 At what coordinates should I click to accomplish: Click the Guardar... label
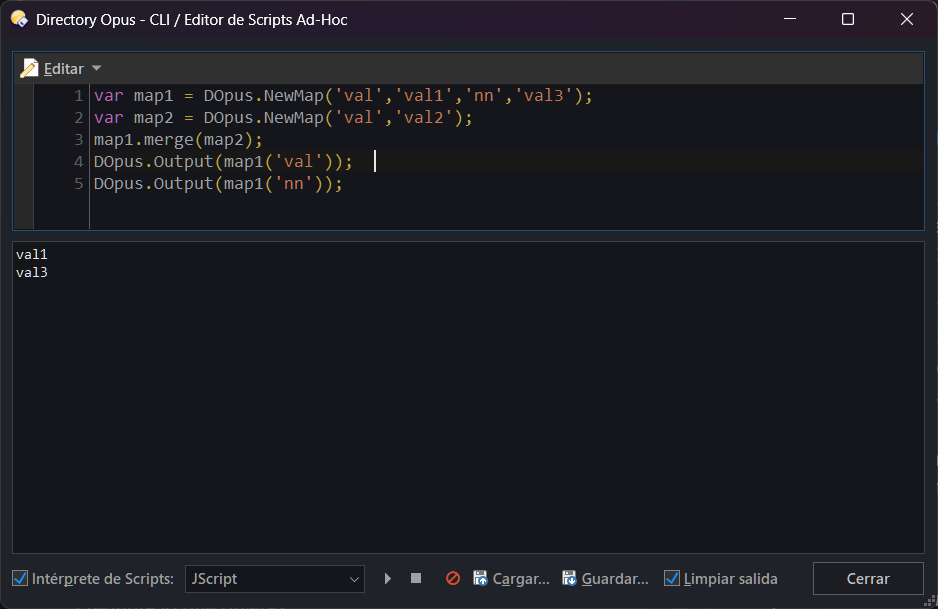[x=614, y=579]
